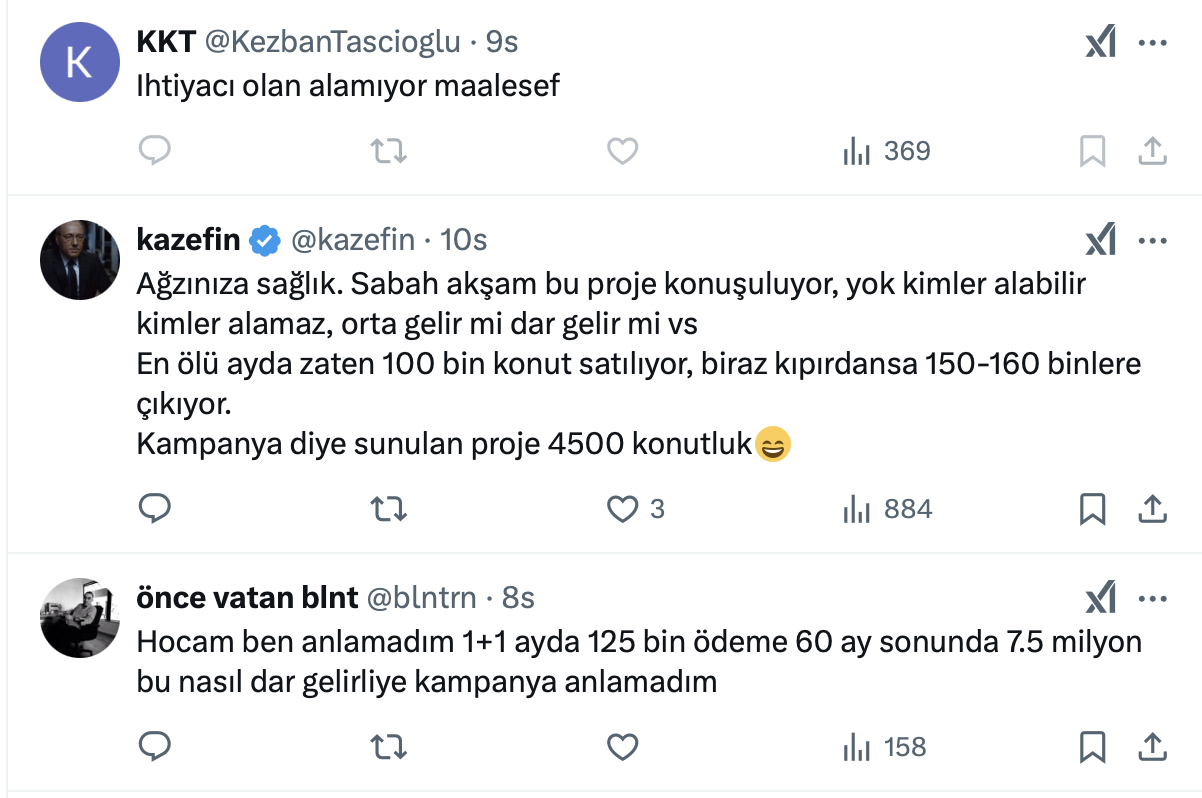Open more options for KKT's tweet

[x=1153, y=43]
